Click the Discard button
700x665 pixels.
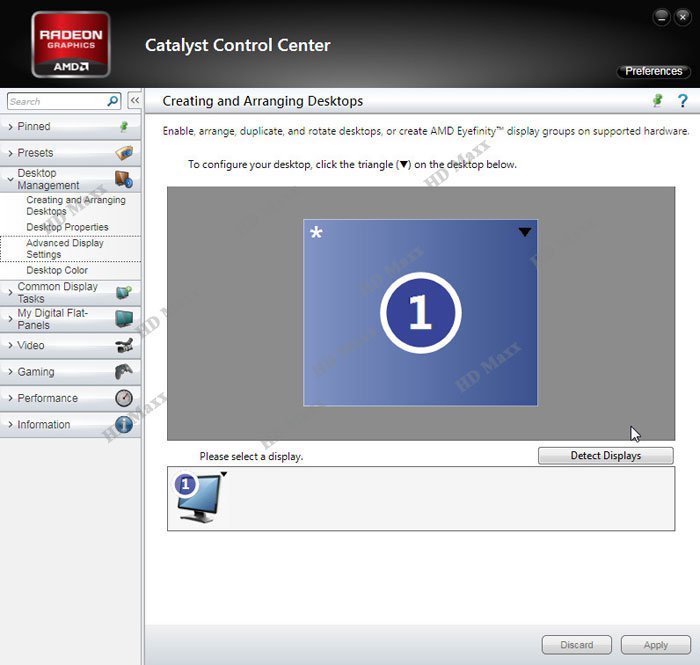coord(576,645)
